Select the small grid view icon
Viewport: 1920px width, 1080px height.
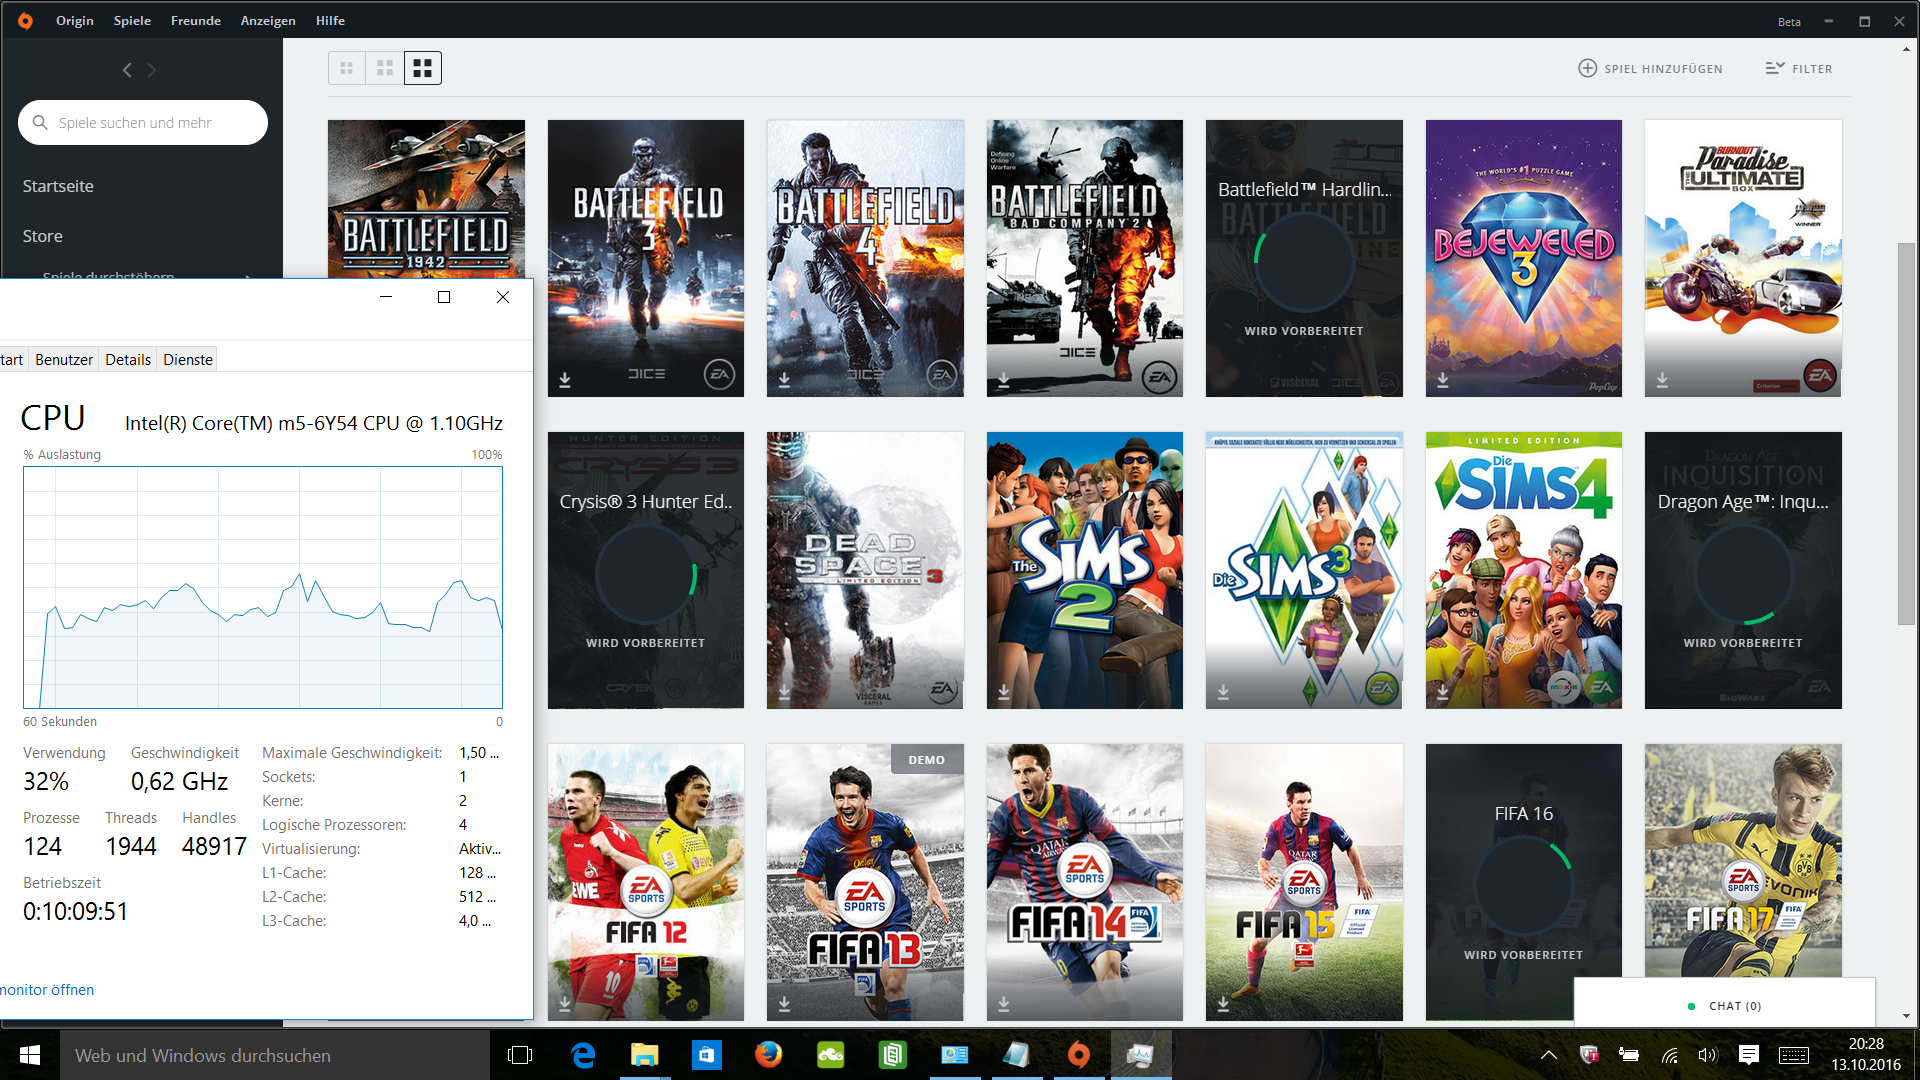point(347,68)
